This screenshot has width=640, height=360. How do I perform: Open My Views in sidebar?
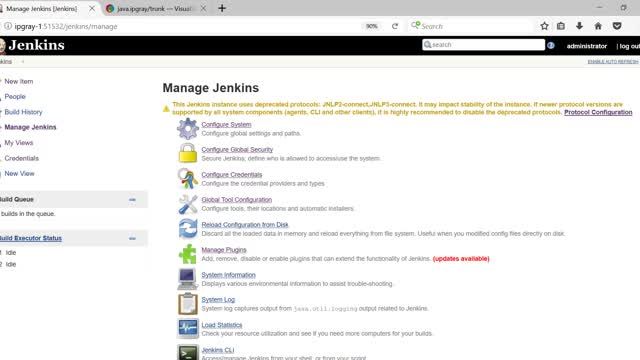point(19,142)
